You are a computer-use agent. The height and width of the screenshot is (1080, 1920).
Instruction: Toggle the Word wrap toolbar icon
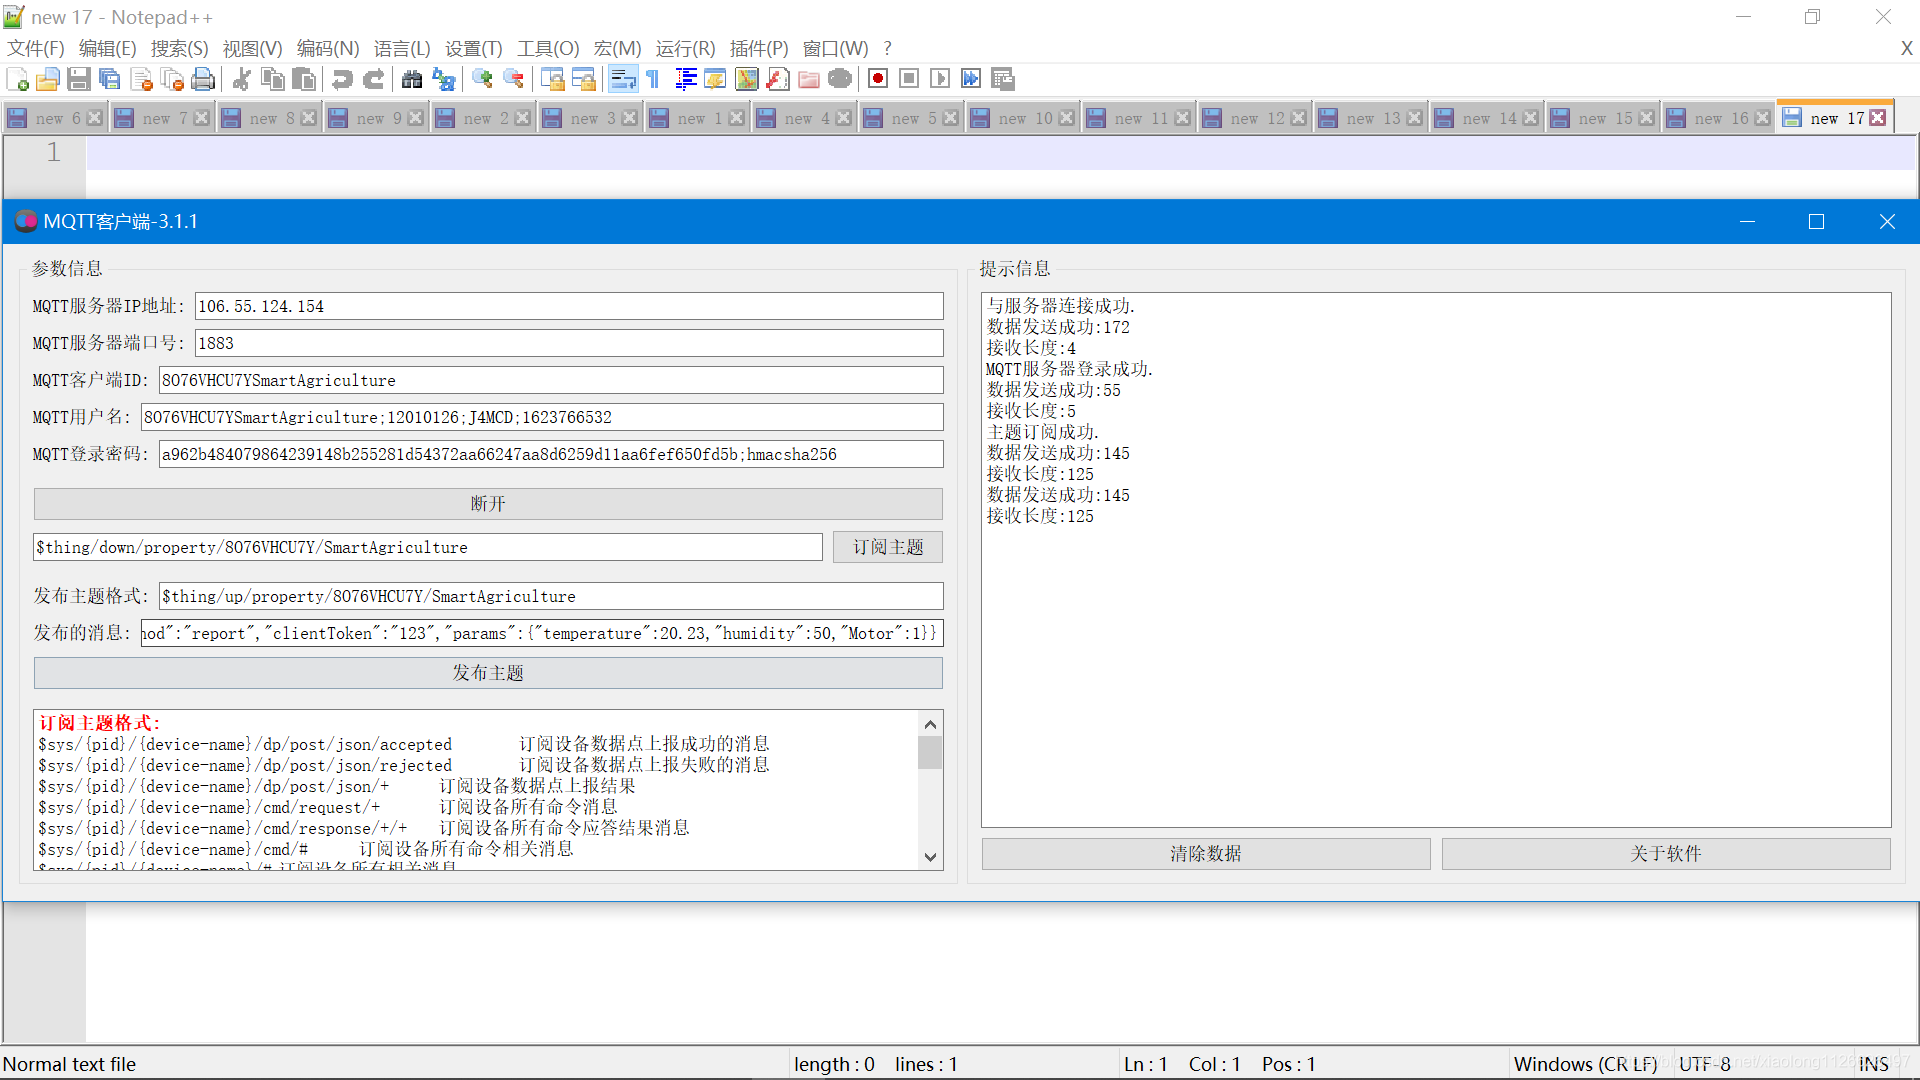[623, 79]
